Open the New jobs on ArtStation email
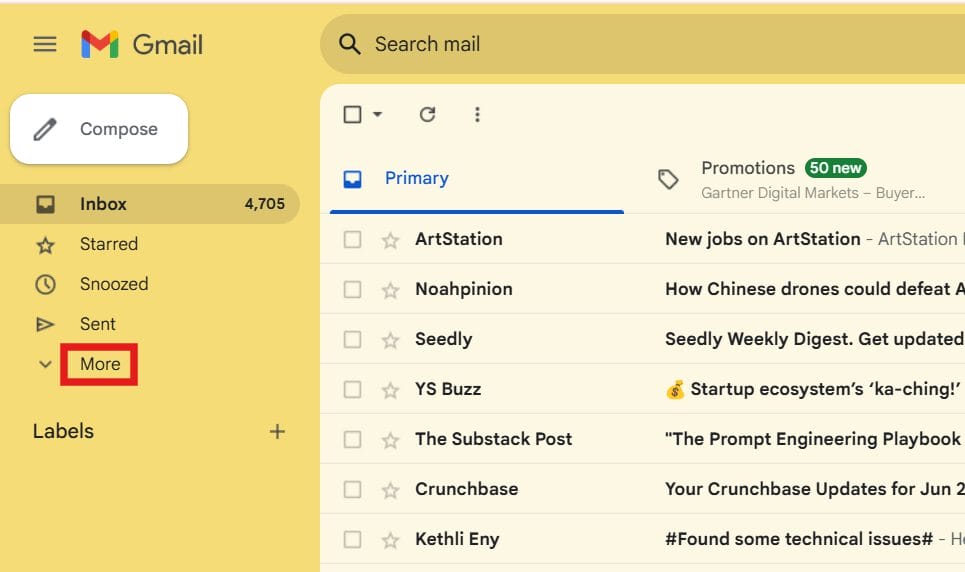965x572 pixels. [x=763, y=239]
